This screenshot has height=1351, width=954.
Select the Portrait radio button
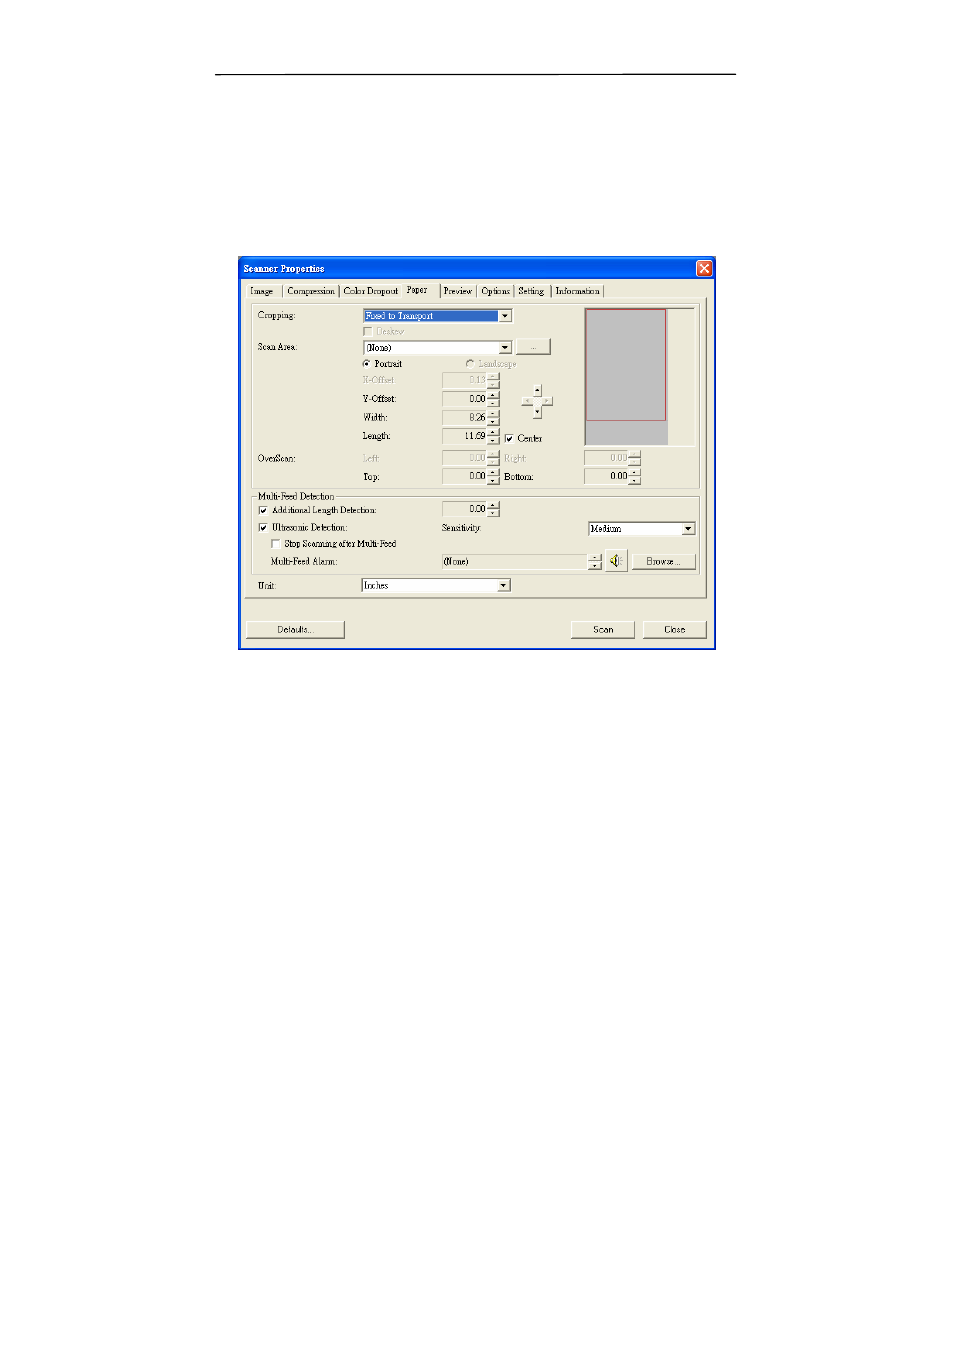click(367, 364)
